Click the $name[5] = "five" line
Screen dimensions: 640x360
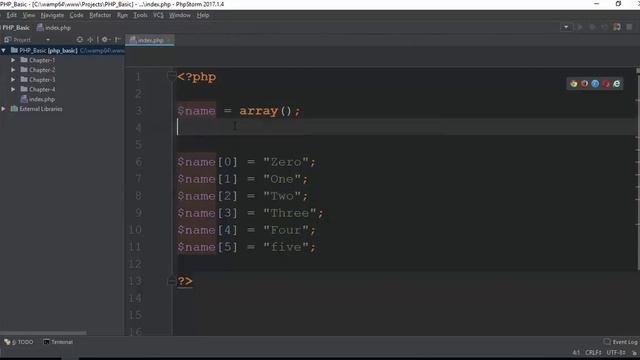pos(247,247)
